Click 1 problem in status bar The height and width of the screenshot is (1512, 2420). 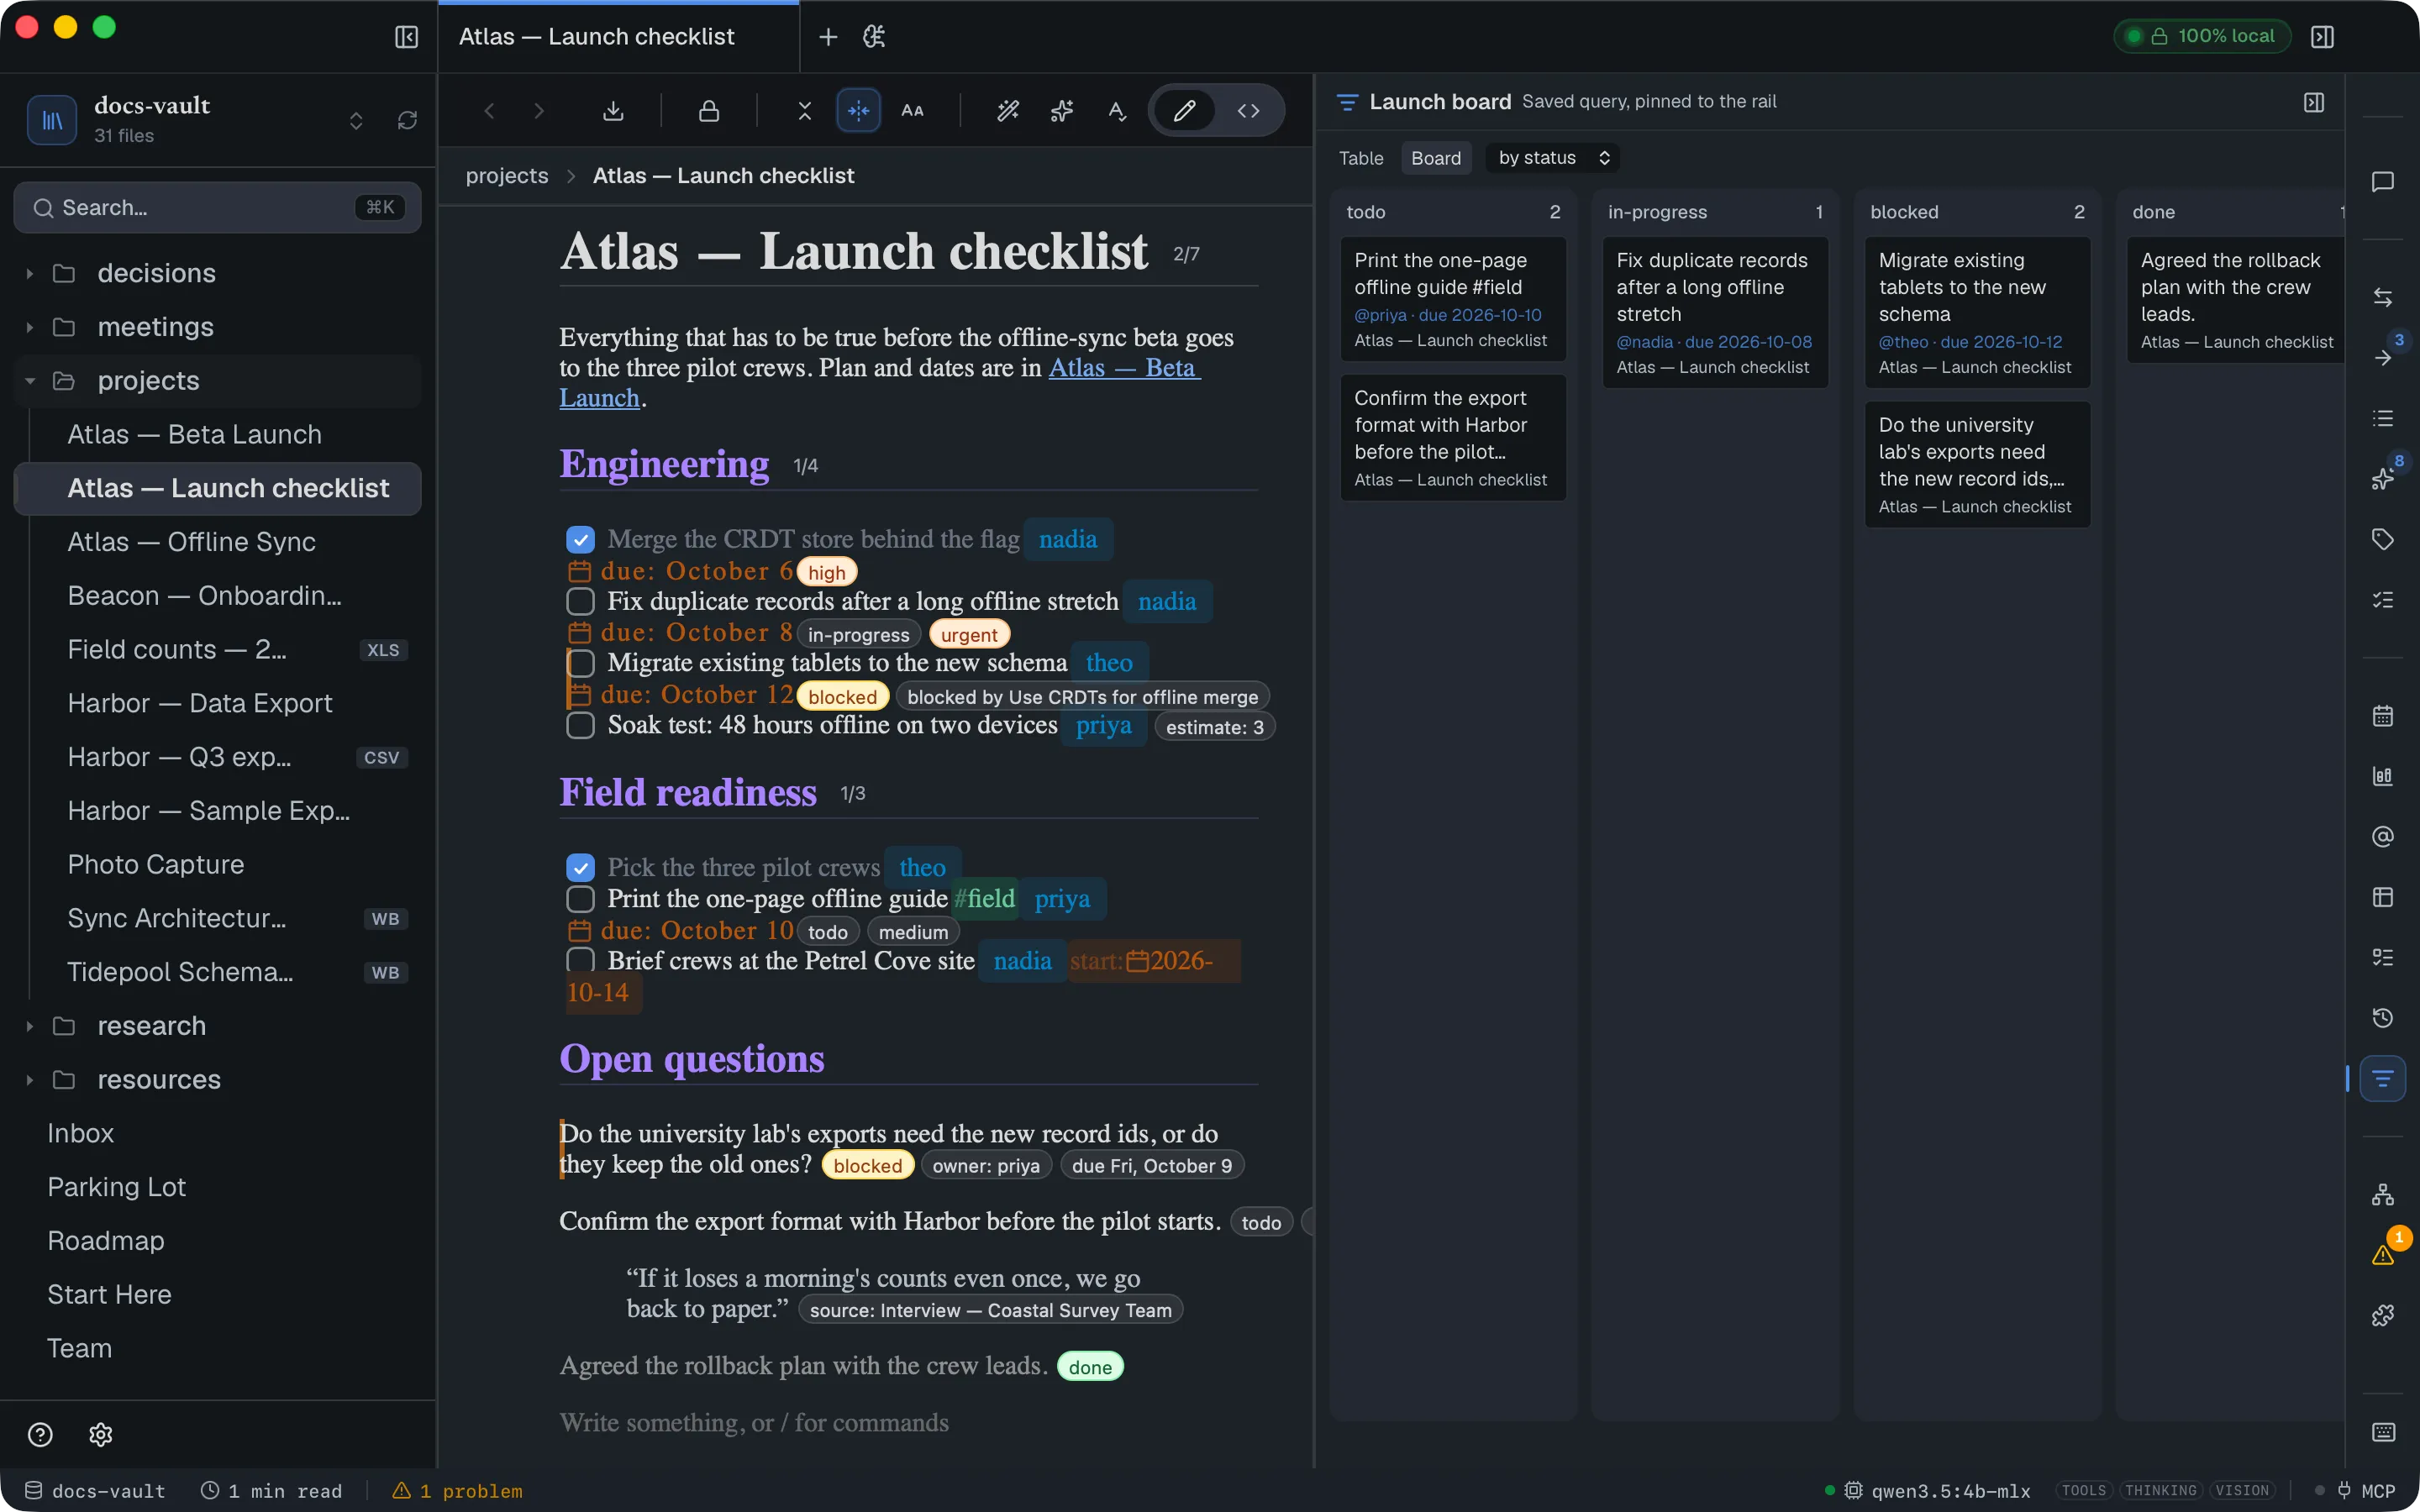click(x=458, y=1491)
